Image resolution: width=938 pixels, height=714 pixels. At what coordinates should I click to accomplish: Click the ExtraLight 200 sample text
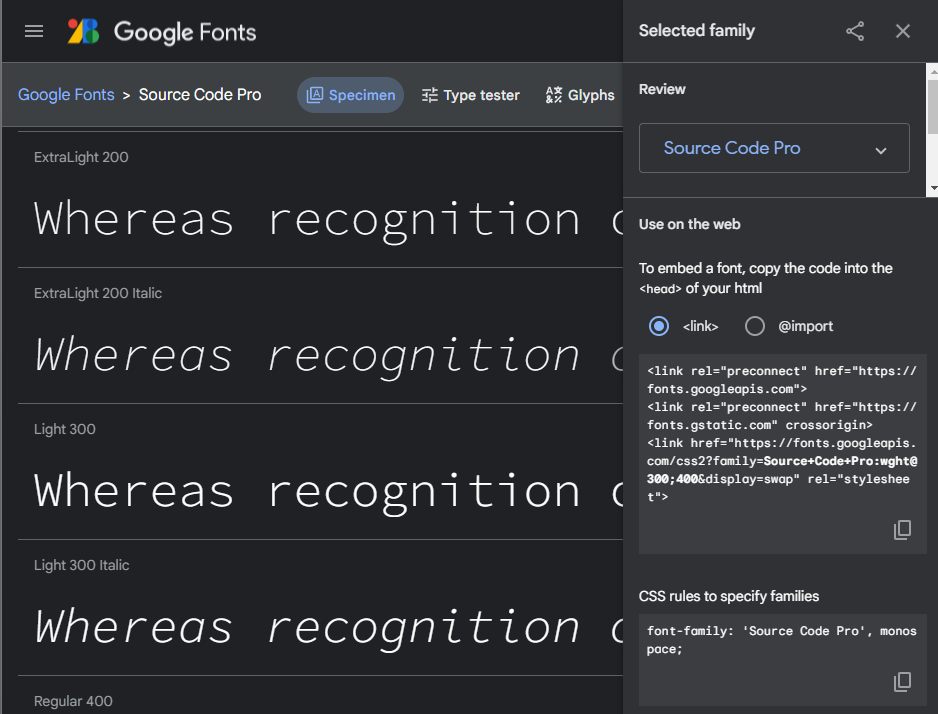tap(328, 220)
